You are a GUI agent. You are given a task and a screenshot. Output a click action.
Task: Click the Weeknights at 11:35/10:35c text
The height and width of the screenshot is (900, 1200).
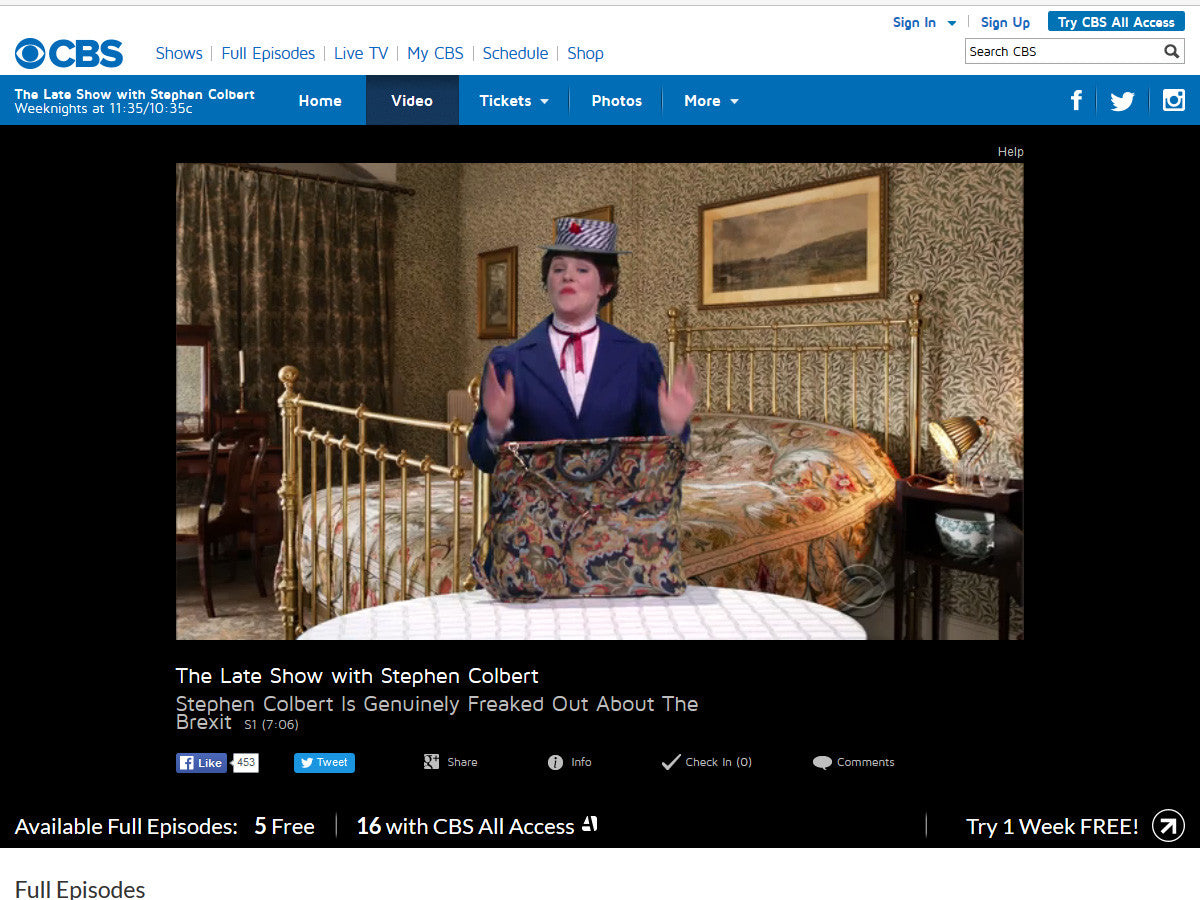[103, 108]
